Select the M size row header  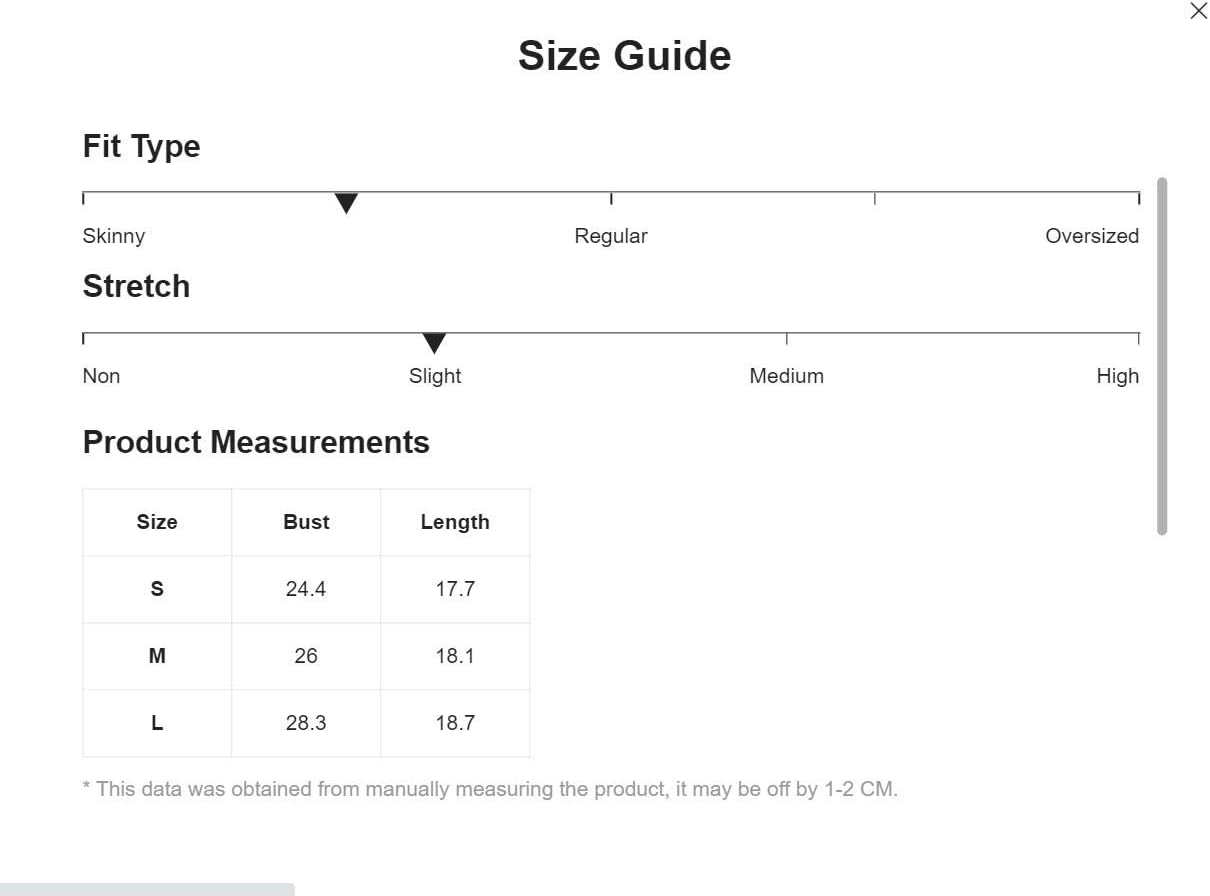(157, 656)
